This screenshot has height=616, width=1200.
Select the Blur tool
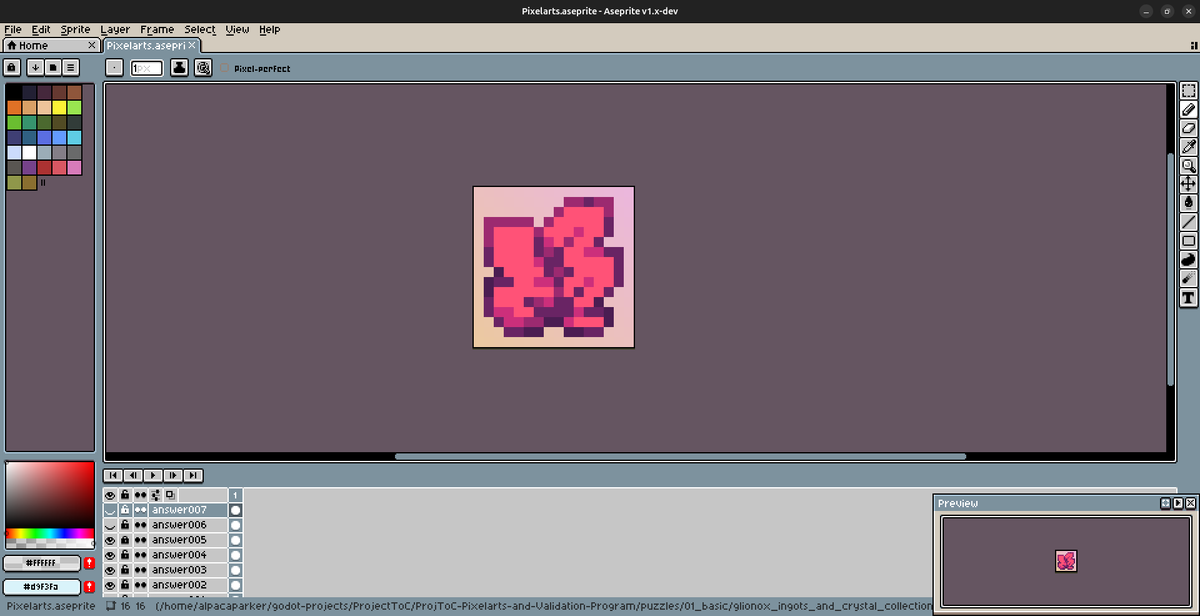[1188, 279]
